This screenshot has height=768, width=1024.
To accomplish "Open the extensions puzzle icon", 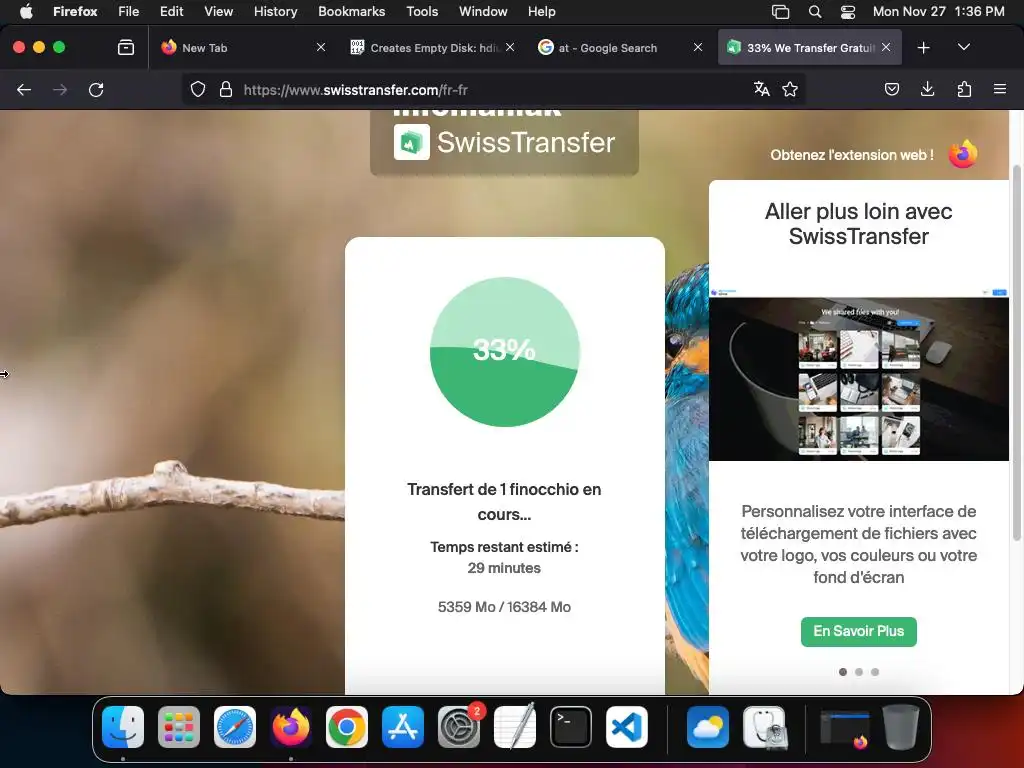I will coord(964,89).
